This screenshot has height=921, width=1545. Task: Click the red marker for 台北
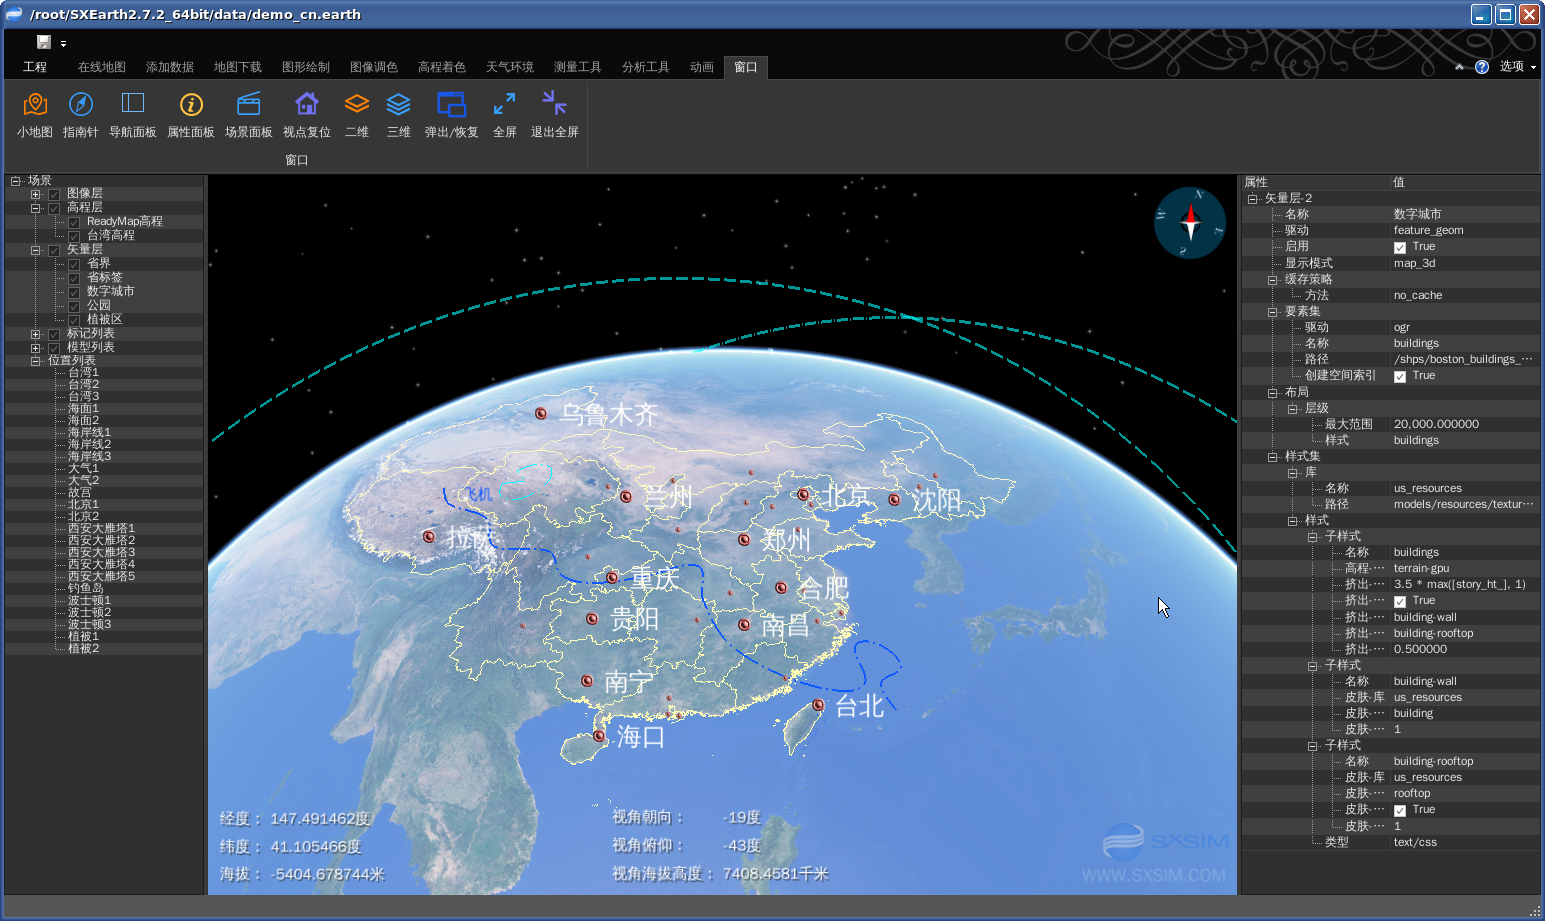coord(818,705)
